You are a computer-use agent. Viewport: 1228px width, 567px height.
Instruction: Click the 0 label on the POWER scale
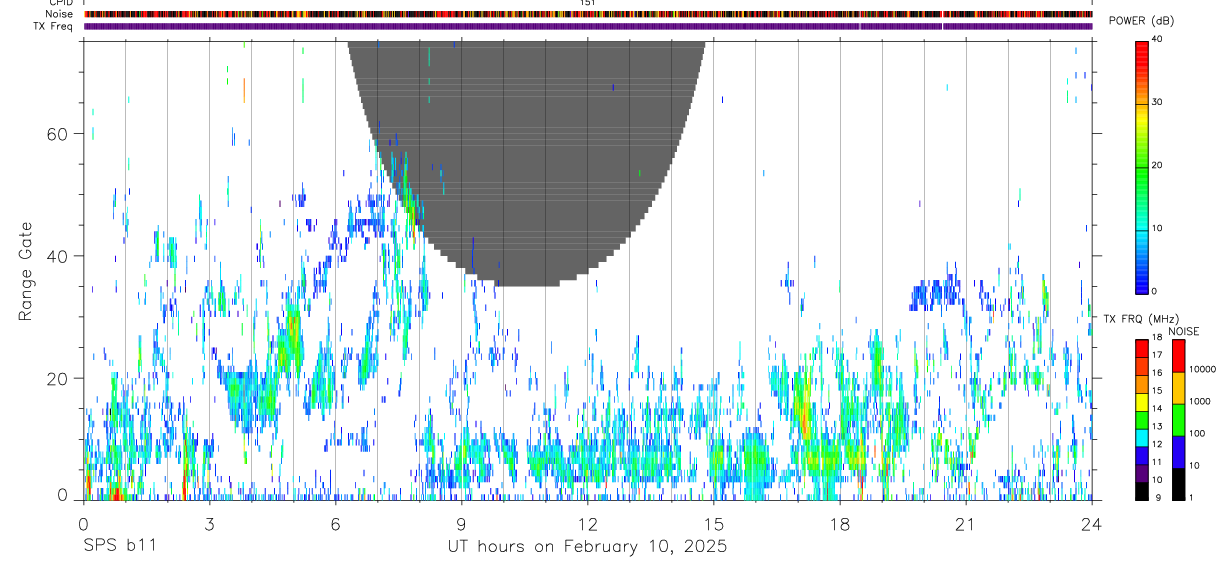(x=1156, y=291)
